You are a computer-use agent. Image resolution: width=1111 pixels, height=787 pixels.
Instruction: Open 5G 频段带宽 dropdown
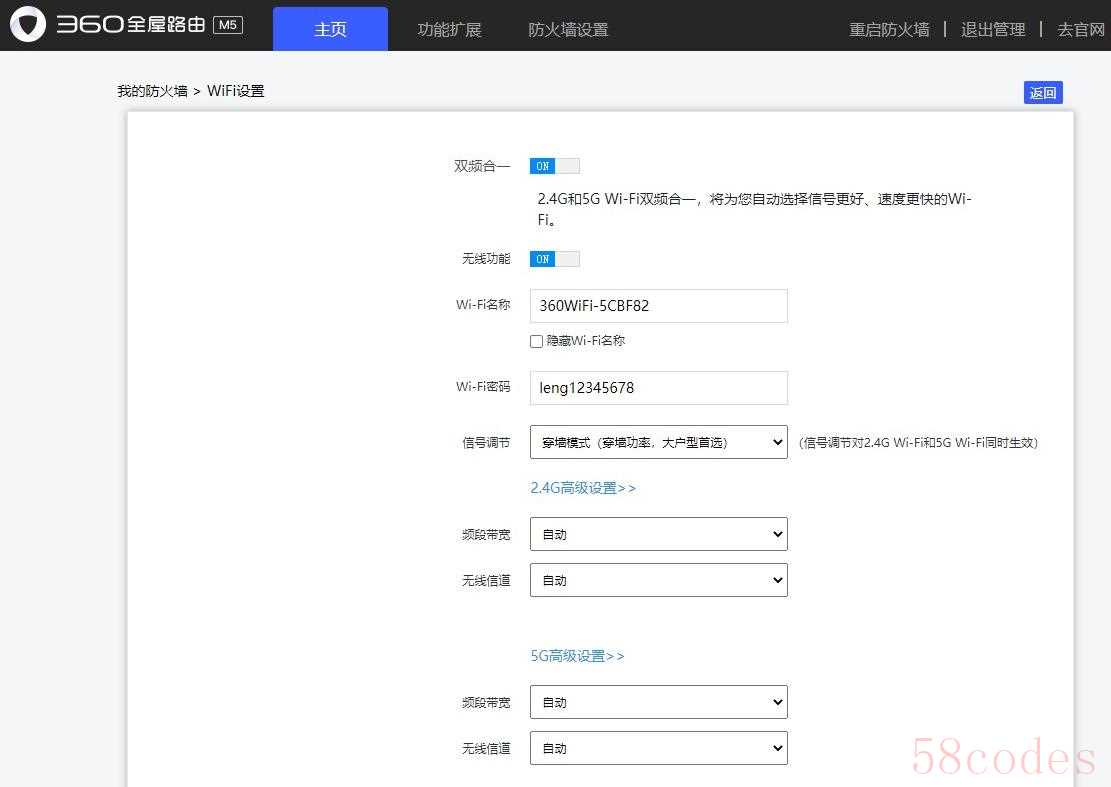658,702
